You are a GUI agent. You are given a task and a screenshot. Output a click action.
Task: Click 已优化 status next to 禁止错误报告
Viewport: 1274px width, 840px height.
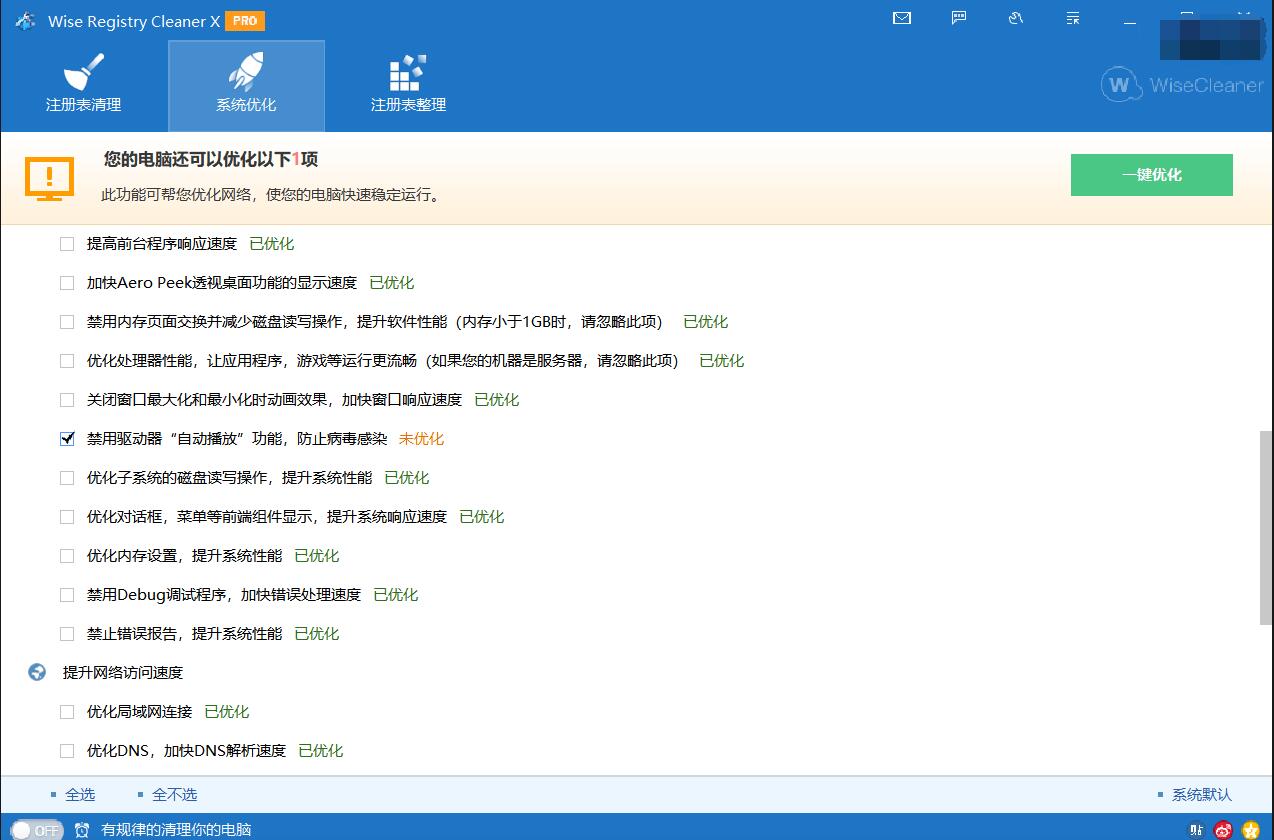[316, 633]
